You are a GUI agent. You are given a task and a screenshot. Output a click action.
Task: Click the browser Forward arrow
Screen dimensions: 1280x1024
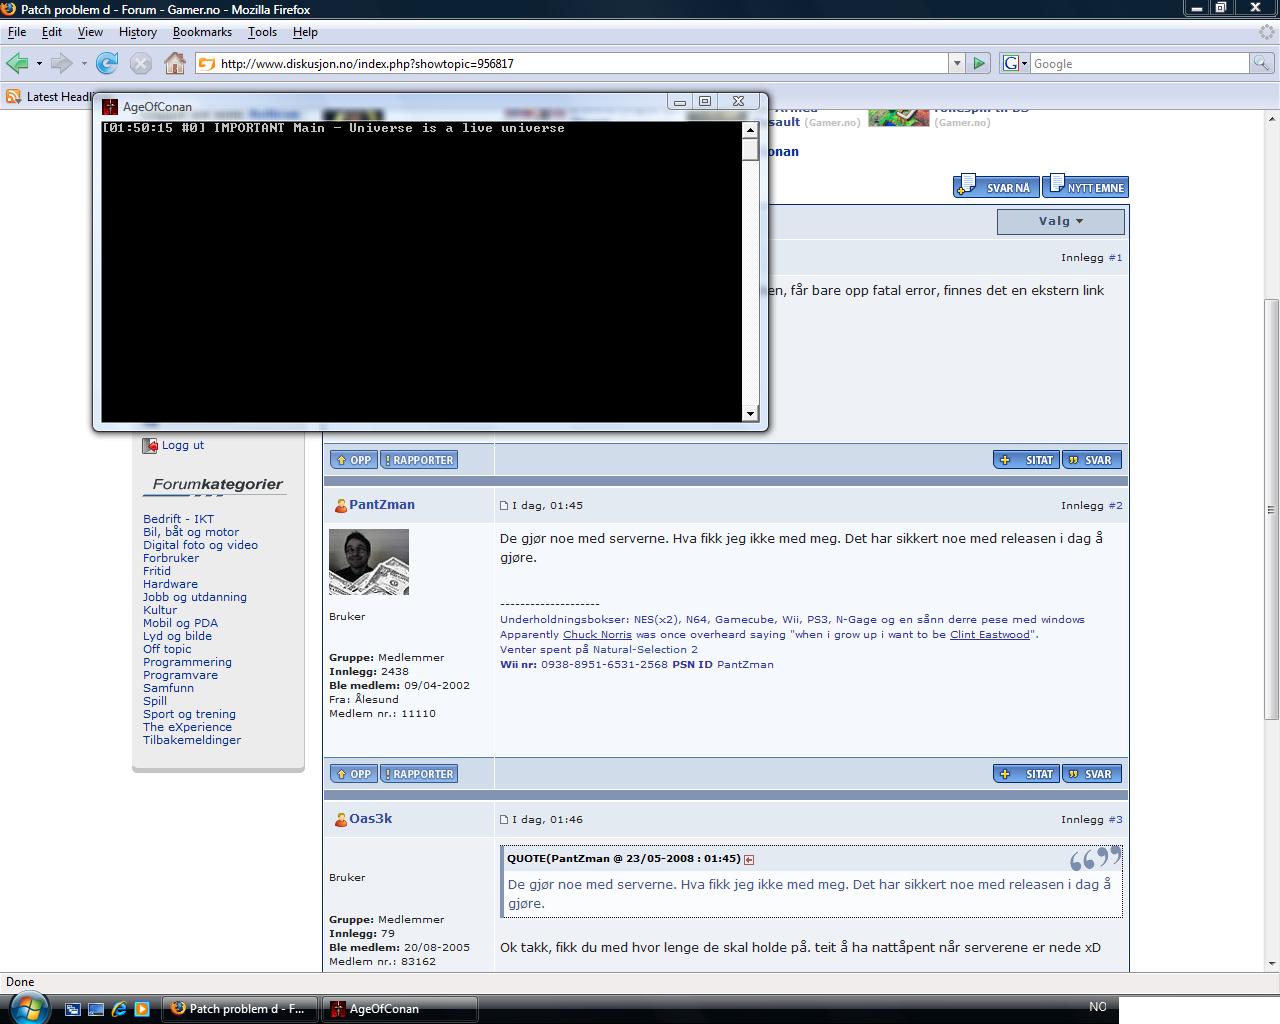[61, 63]
